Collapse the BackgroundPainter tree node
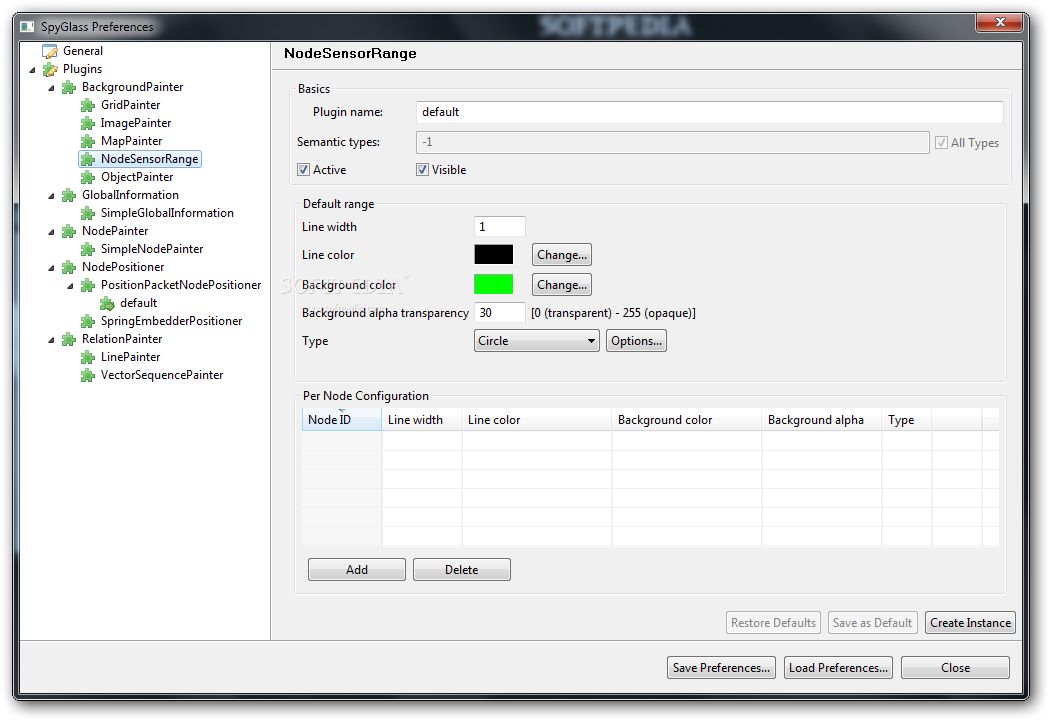Viewport: 1050px width, 721px height. point(52,88)
